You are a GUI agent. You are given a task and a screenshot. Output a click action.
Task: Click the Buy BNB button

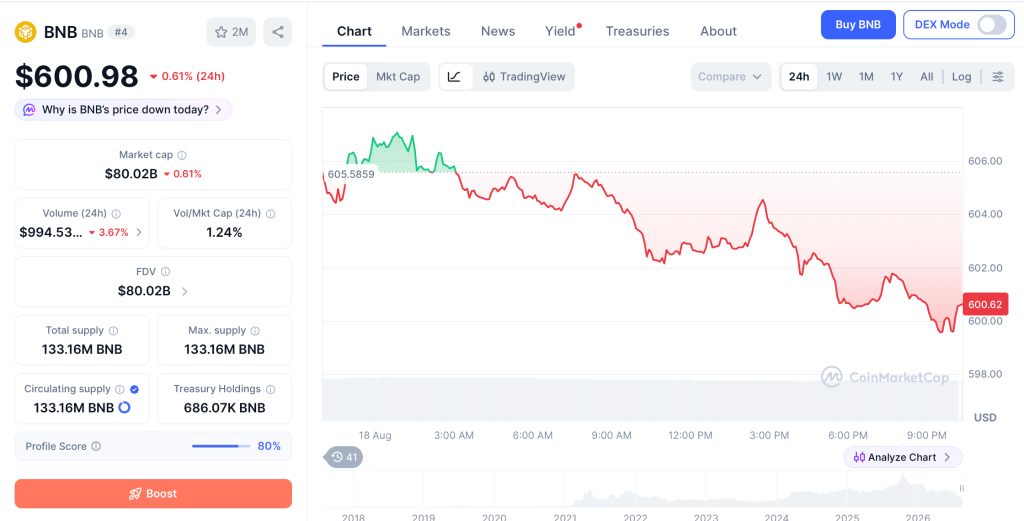tap(858, 25)
